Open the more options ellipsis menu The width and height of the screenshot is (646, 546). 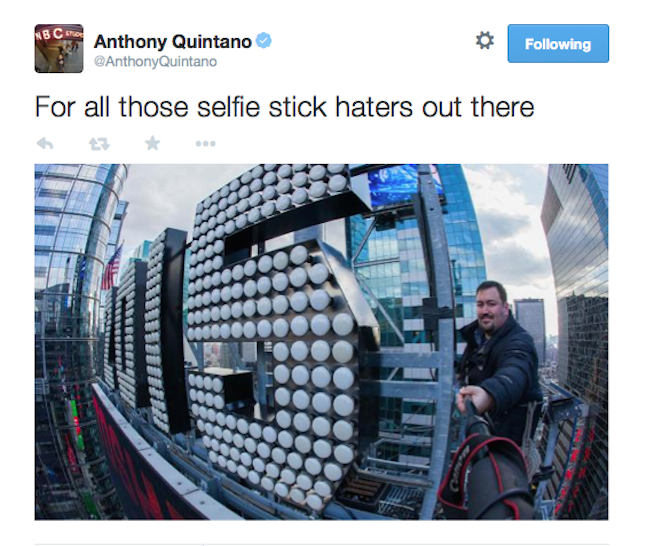pos(206,144)
